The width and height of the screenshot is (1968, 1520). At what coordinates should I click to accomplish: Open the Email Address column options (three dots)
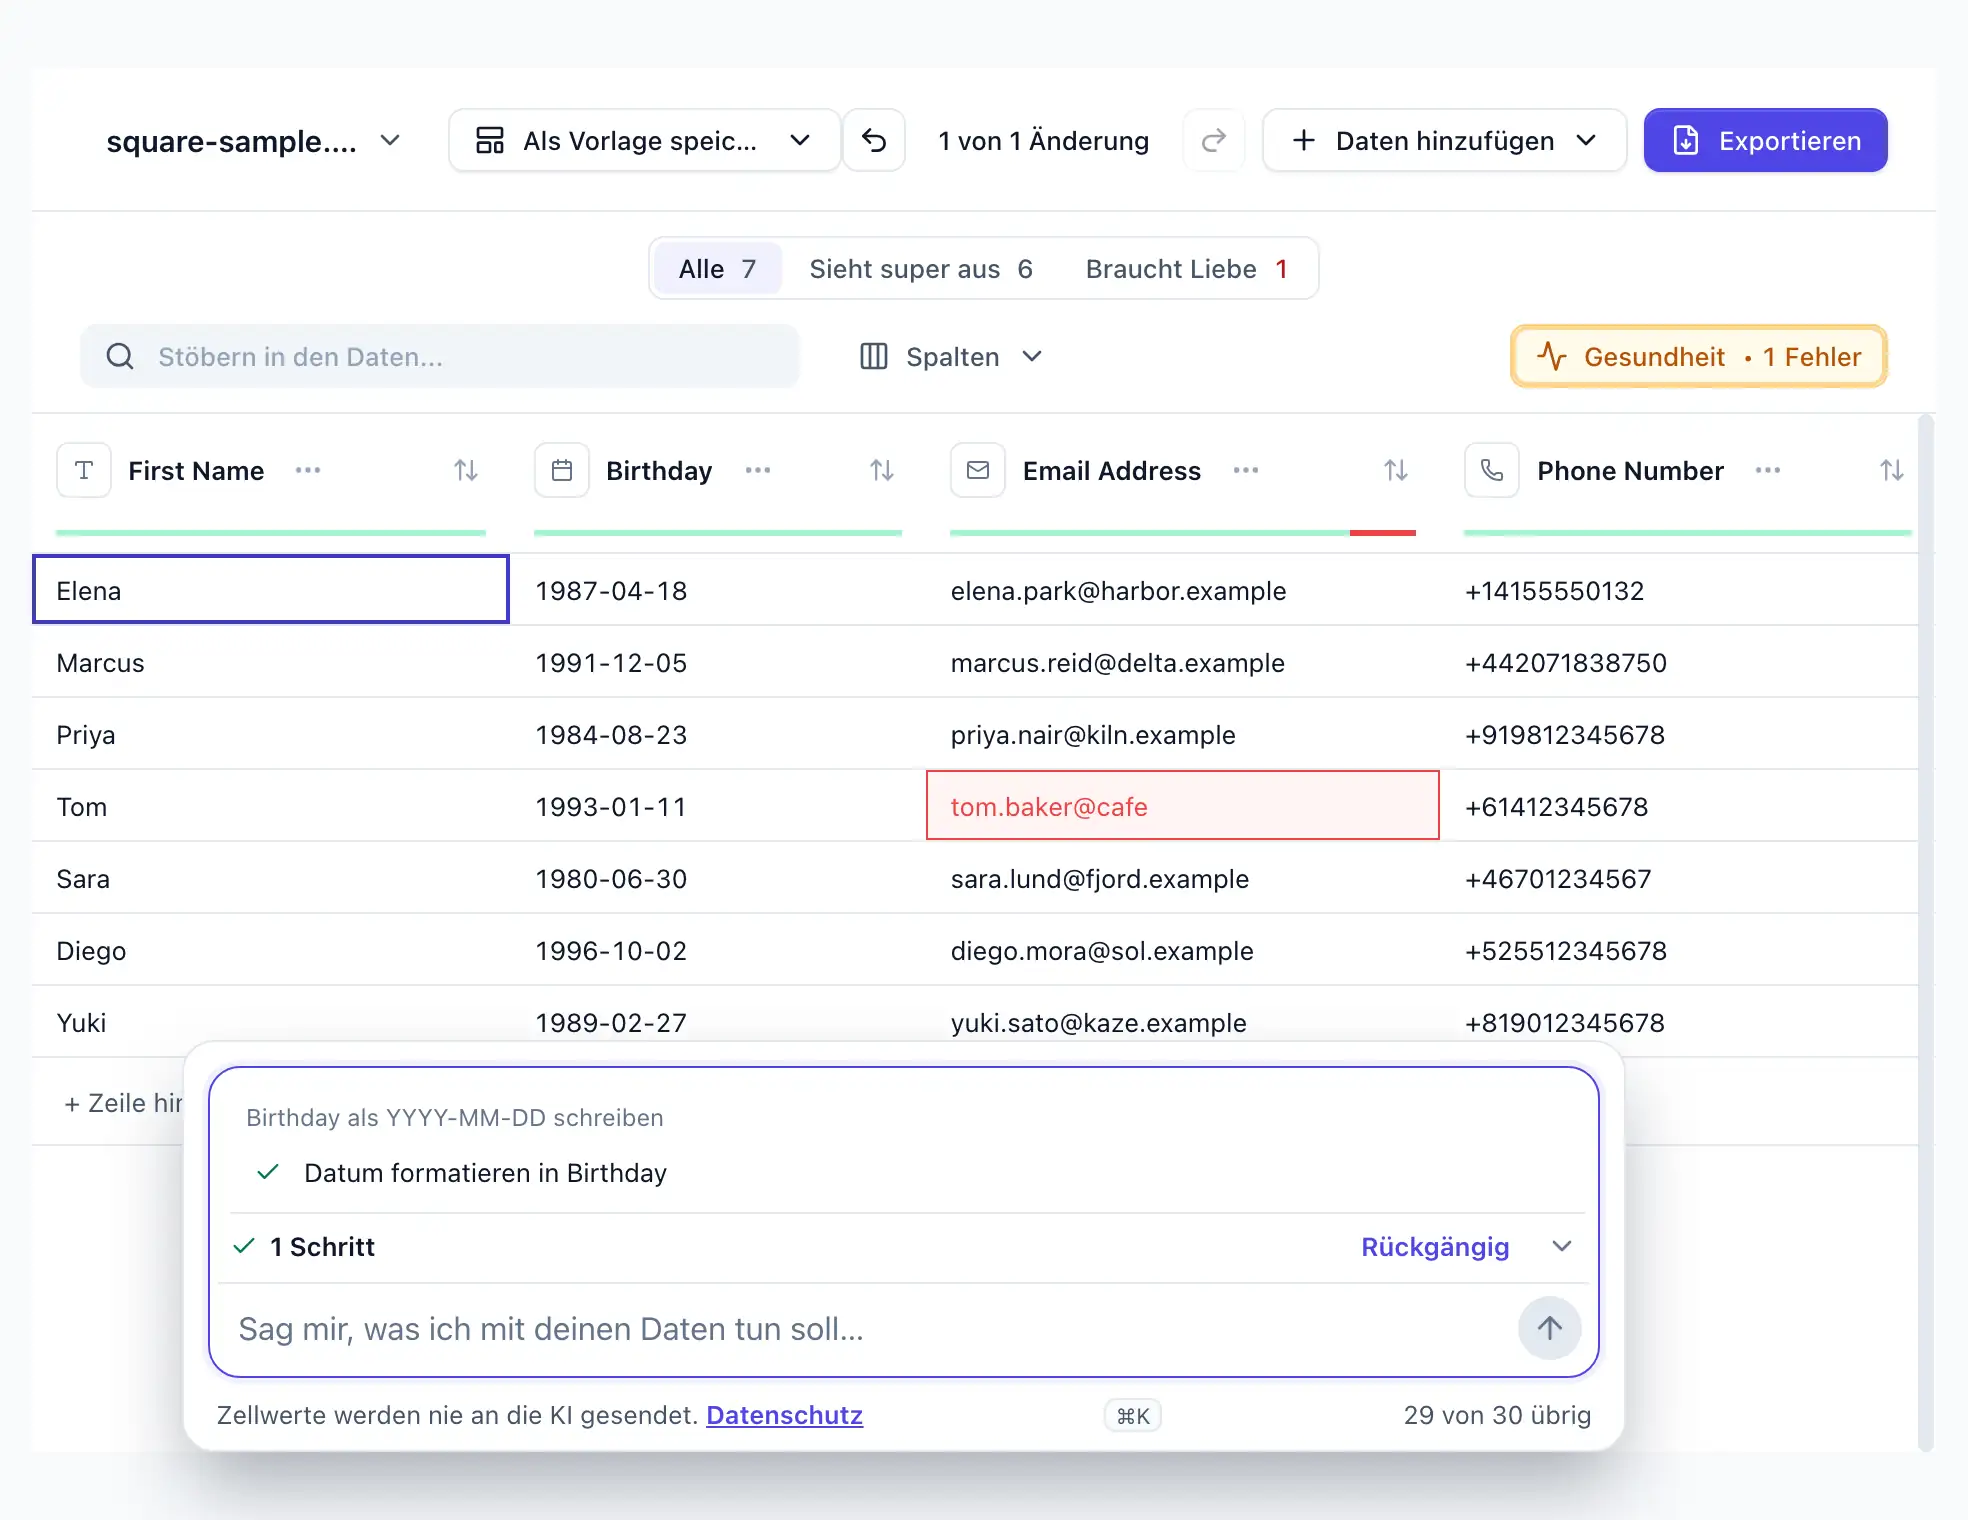click(1246, 470)
